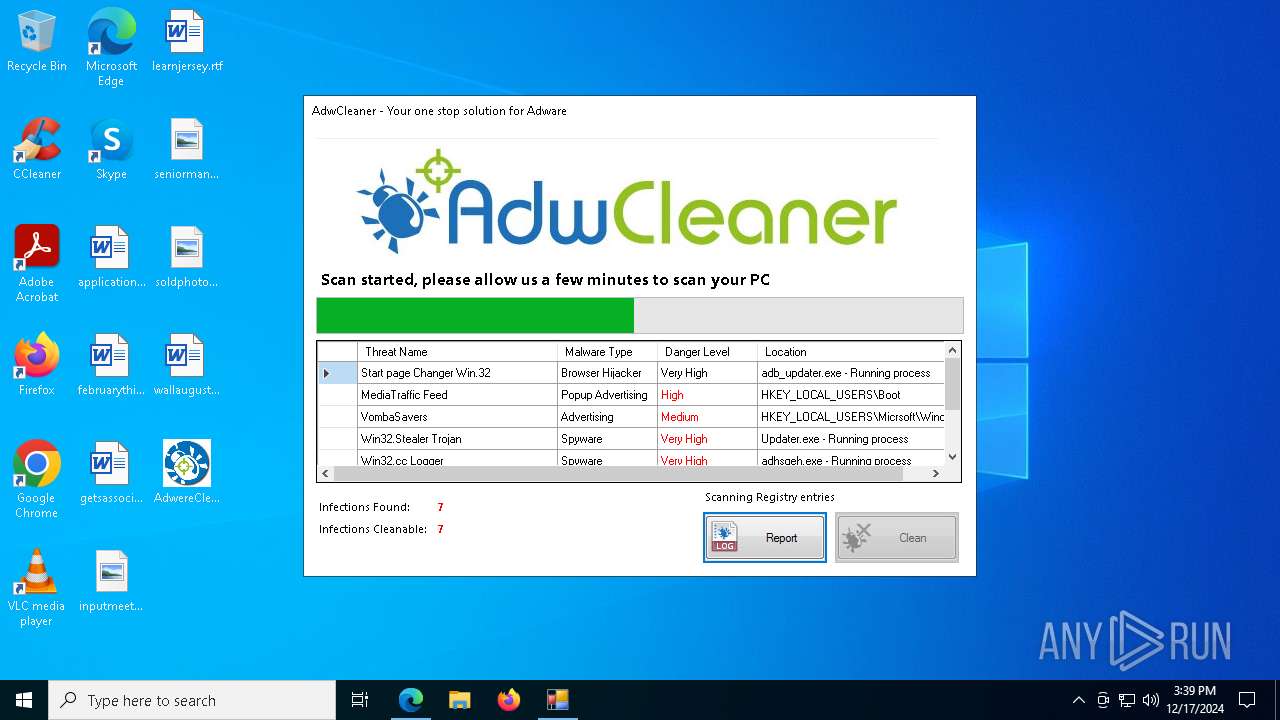This screenshot has height=720, width=1280.
Task: Select the inputmeet image file icon
Action: coord(111,581)
